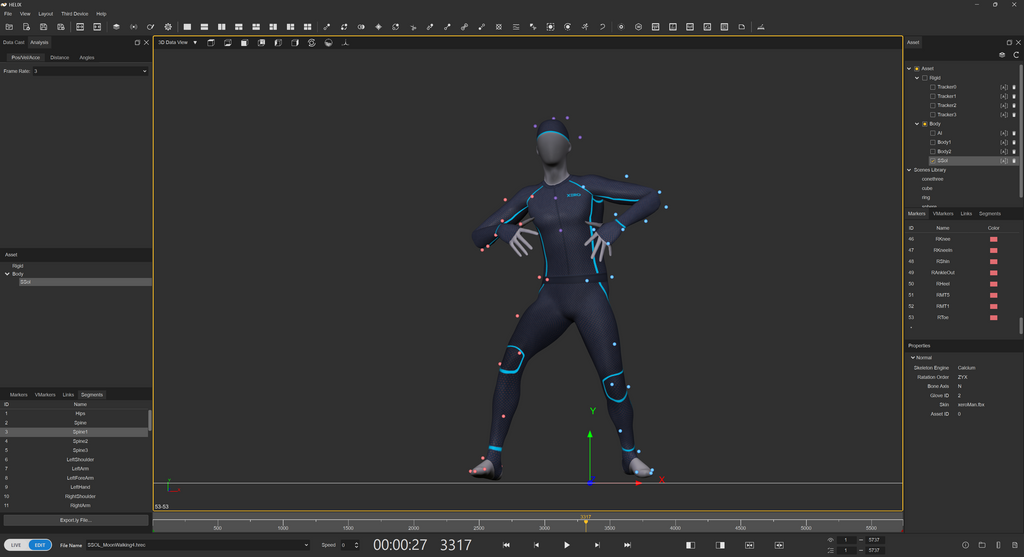Switch to the Angles tab

point(87,57)
